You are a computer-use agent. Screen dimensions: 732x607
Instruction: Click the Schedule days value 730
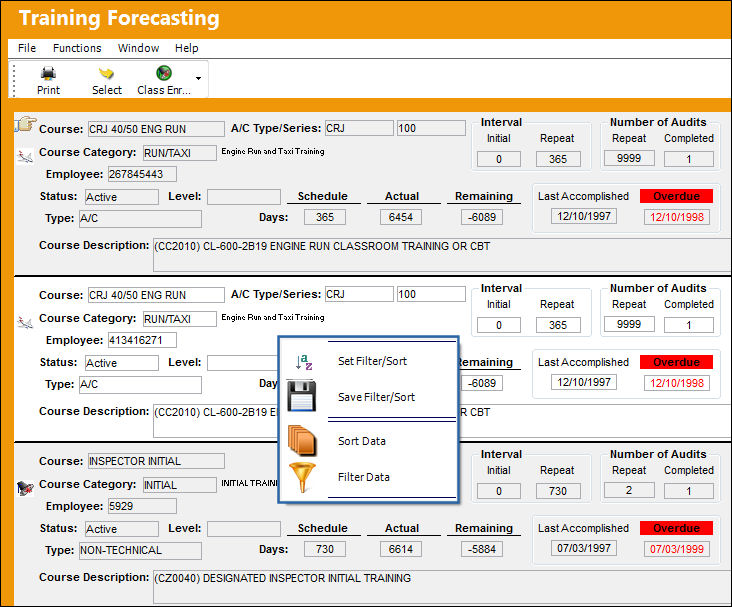pyautogui.click(x=325, y=549)
